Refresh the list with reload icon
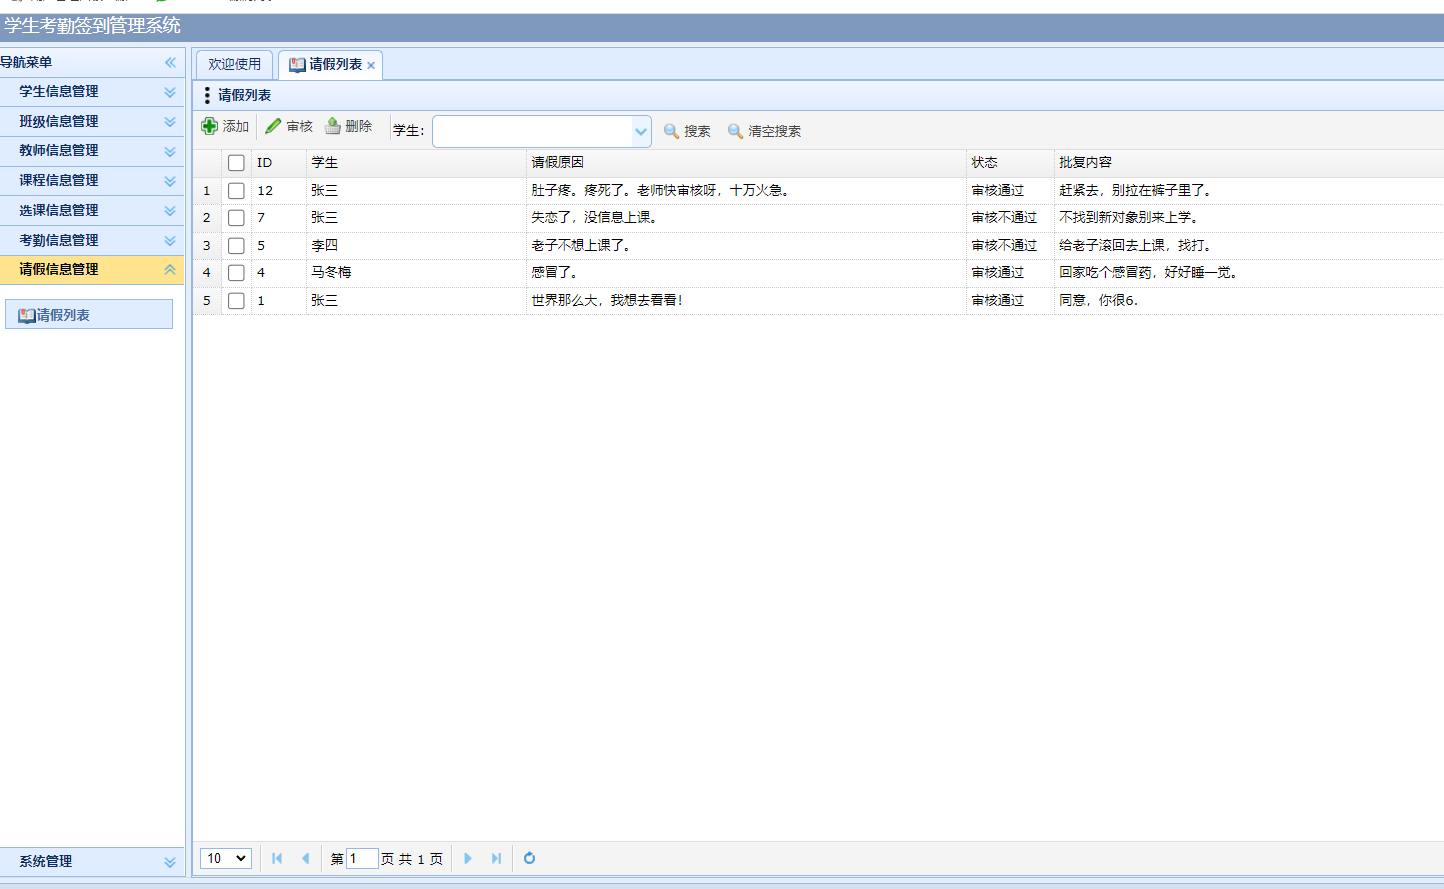The width and height of the screenshot is (1444, 889). pos(529,858)
